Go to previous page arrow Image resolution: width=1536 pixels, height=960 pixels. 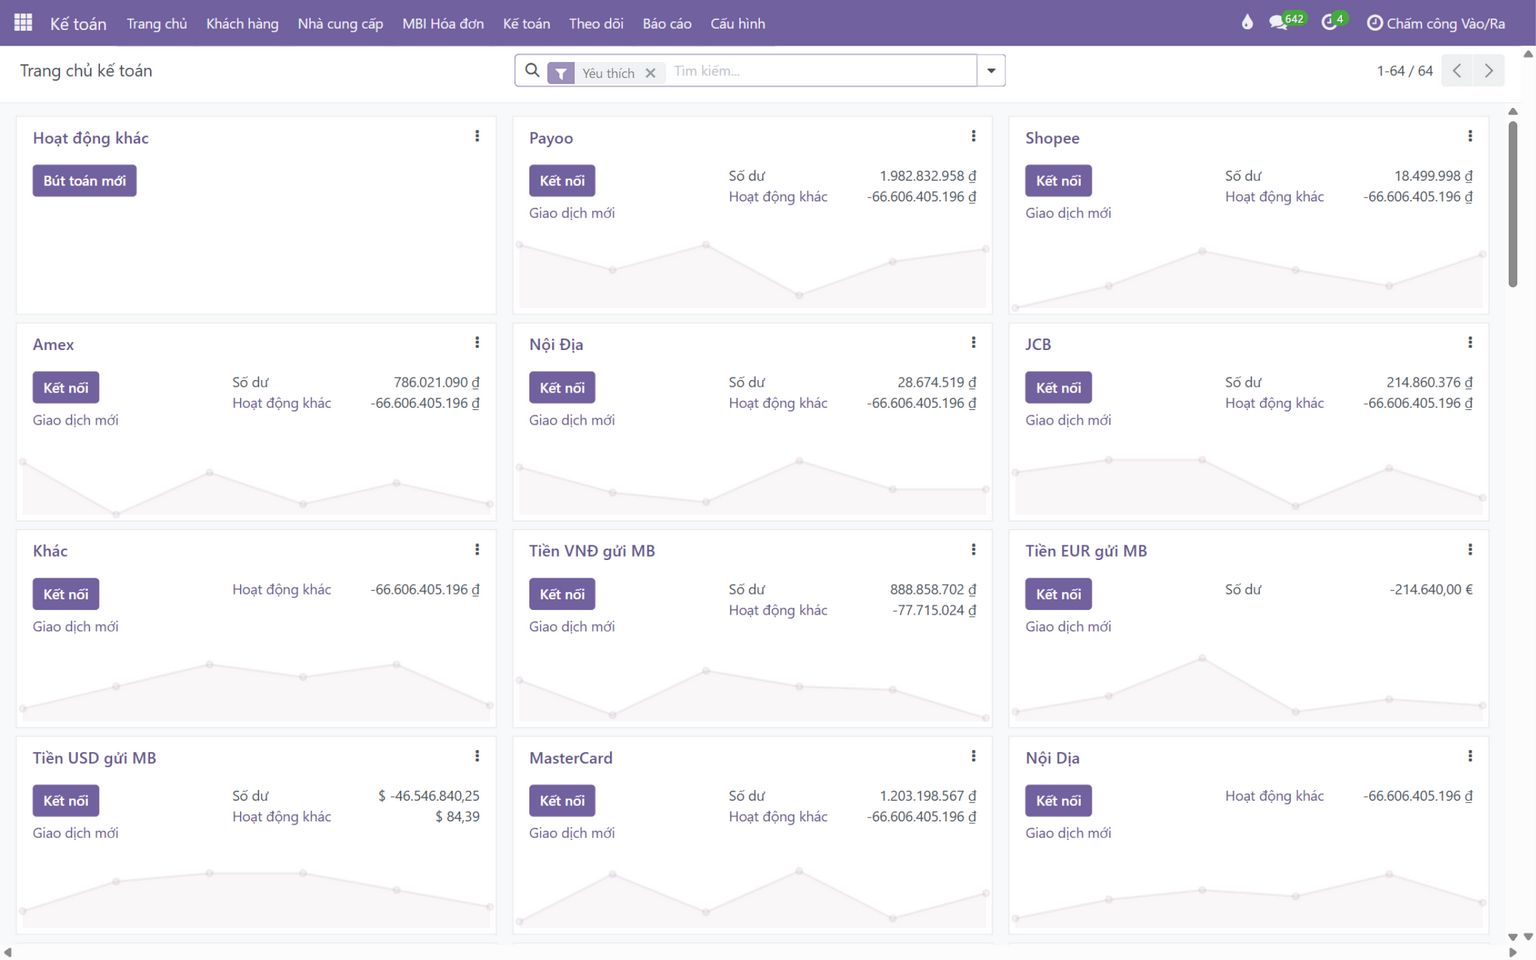coord(1457,71)
